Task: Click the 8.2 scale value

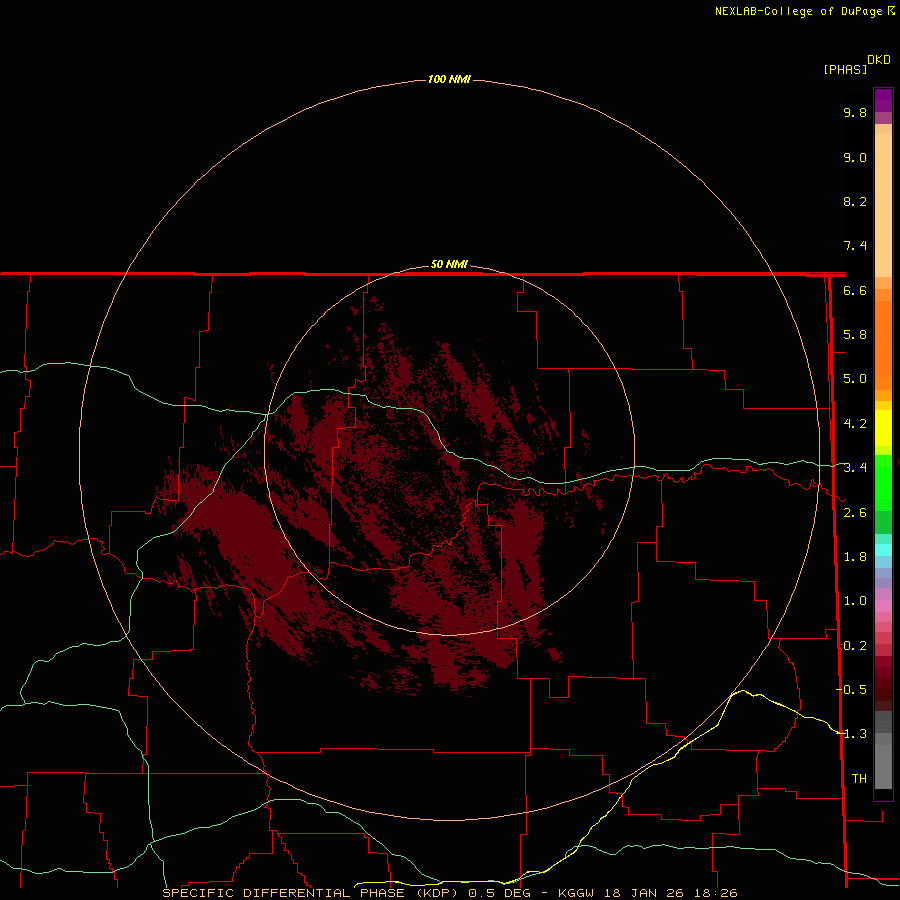Action: [x=855, y=201]
